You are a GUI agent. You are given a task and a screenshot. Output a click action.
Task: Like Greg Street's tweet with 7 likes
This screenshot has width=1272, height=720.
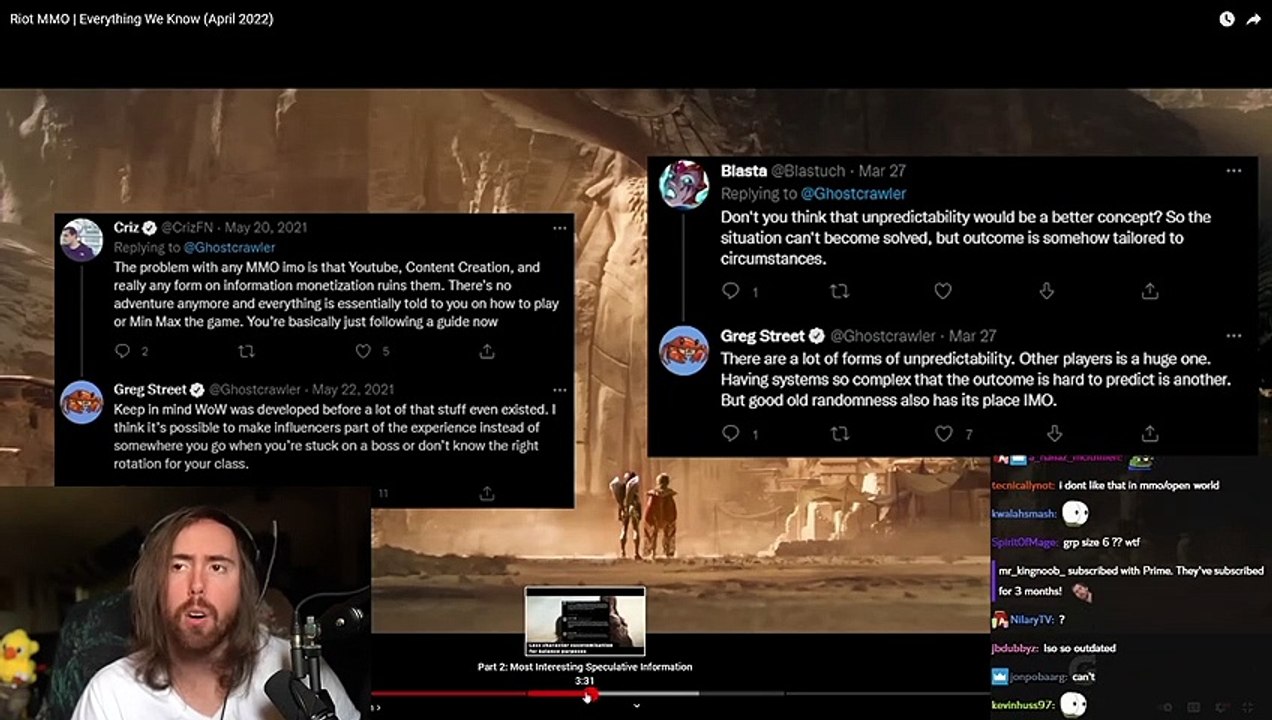click(x=943, y=433)
